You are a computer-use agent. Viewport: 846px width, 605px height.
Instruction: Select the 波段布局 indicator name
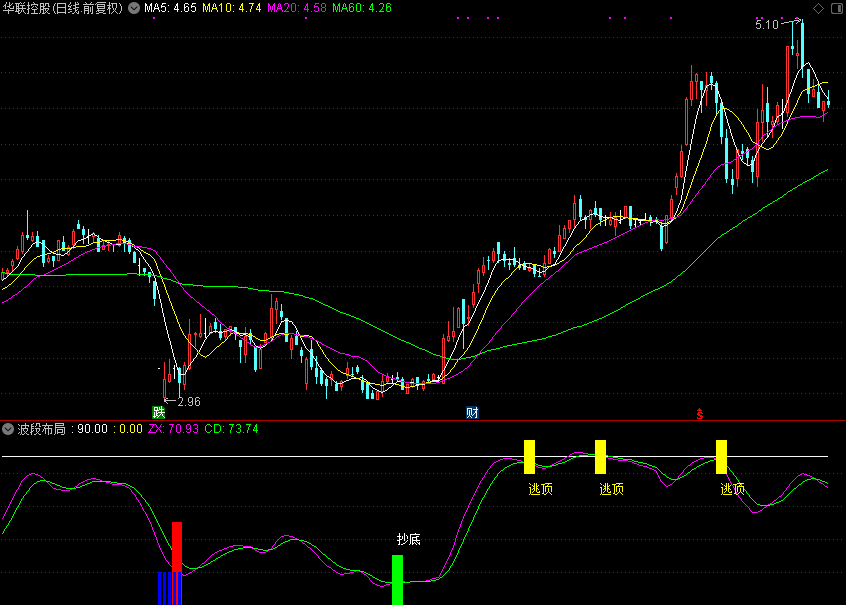(42, 429)
